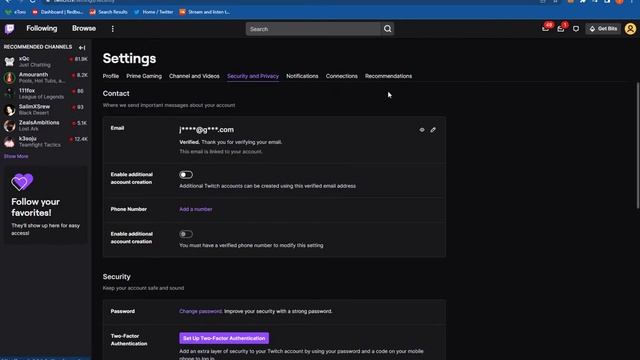This screenshot has height=360, width=640.
Task: Click the page vertical scrollbar
Action: tap(638, 145)
